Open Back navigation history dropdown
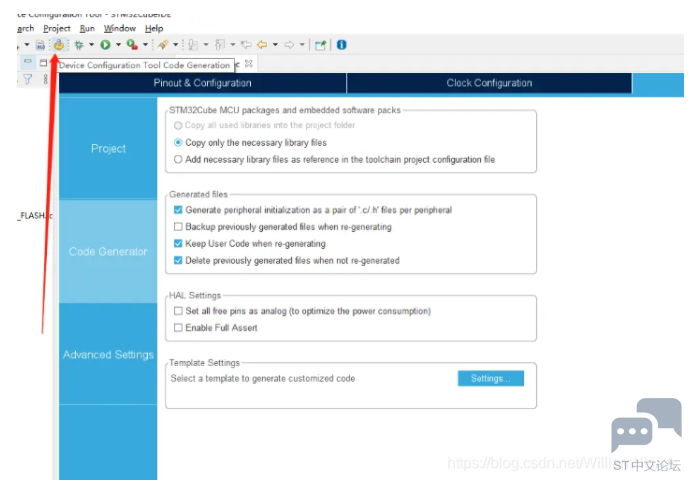The image size is (690, 481). [275, 44]
